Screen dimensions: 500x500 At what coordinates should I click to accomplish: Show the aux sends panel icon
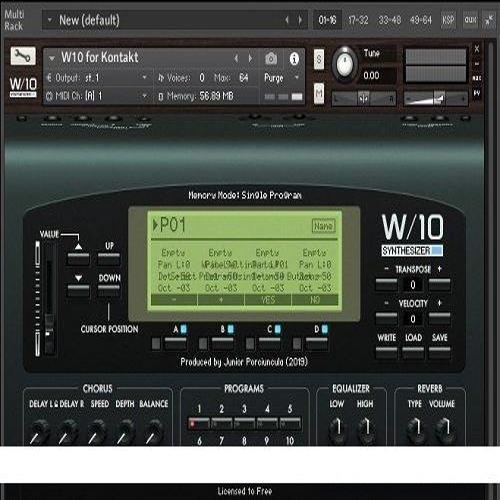(x=470, y=20)
